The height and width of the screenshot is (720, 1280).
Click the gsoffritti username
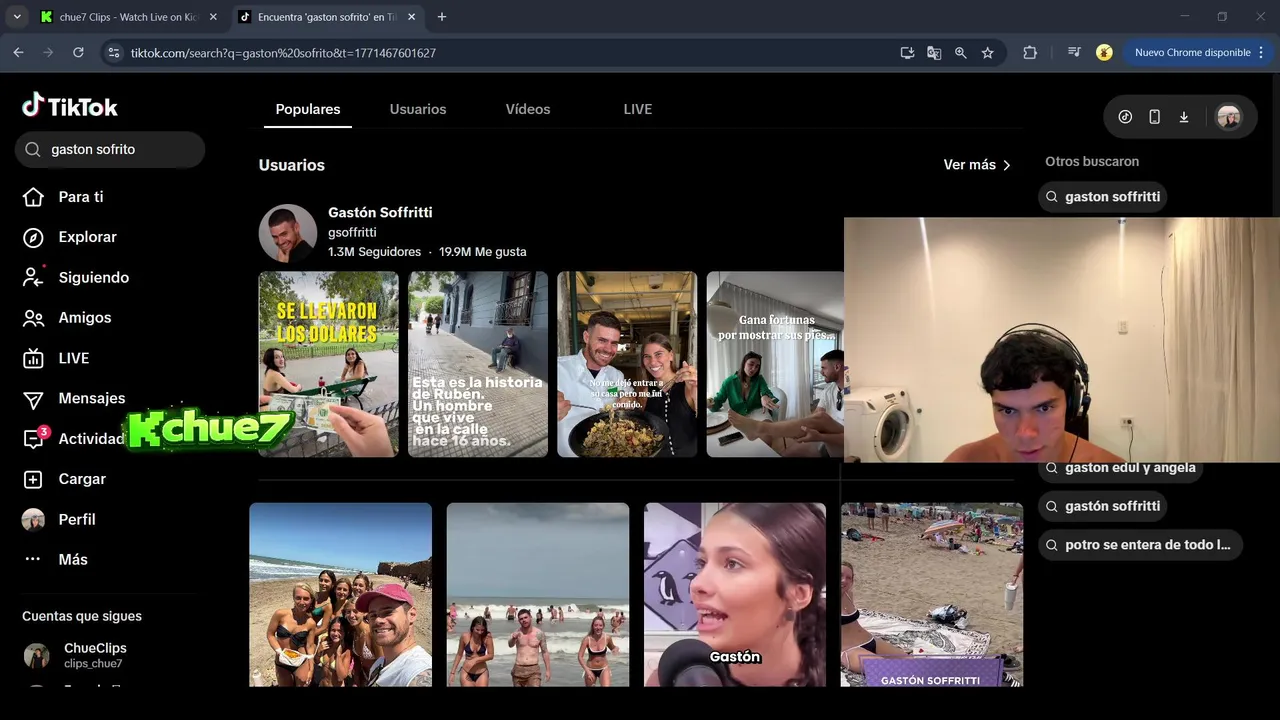point(352,232)
